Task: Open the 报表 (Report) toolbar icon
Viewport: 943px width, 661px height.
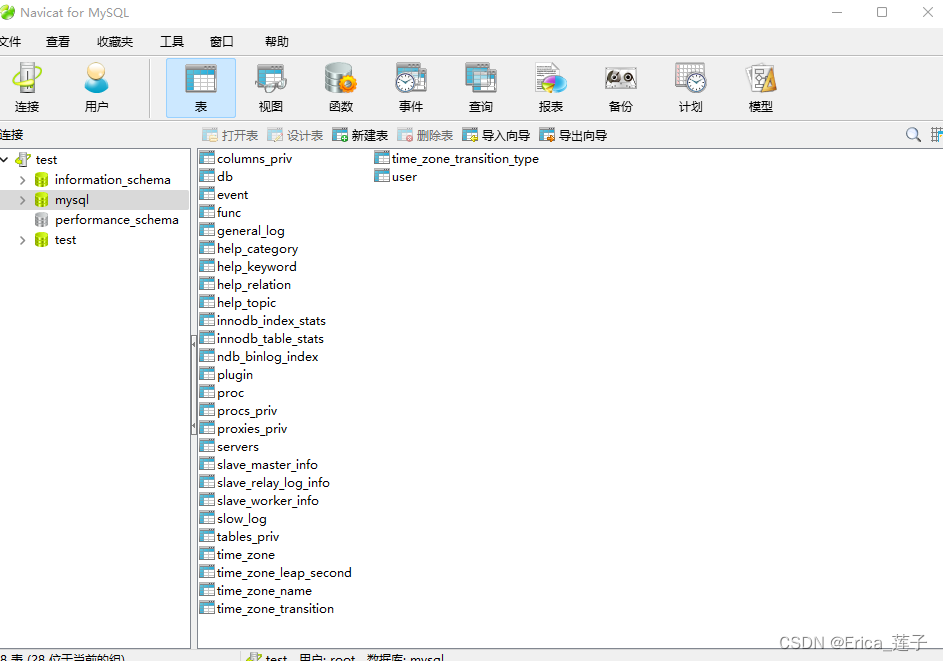Action: click(x=550, y=88)
